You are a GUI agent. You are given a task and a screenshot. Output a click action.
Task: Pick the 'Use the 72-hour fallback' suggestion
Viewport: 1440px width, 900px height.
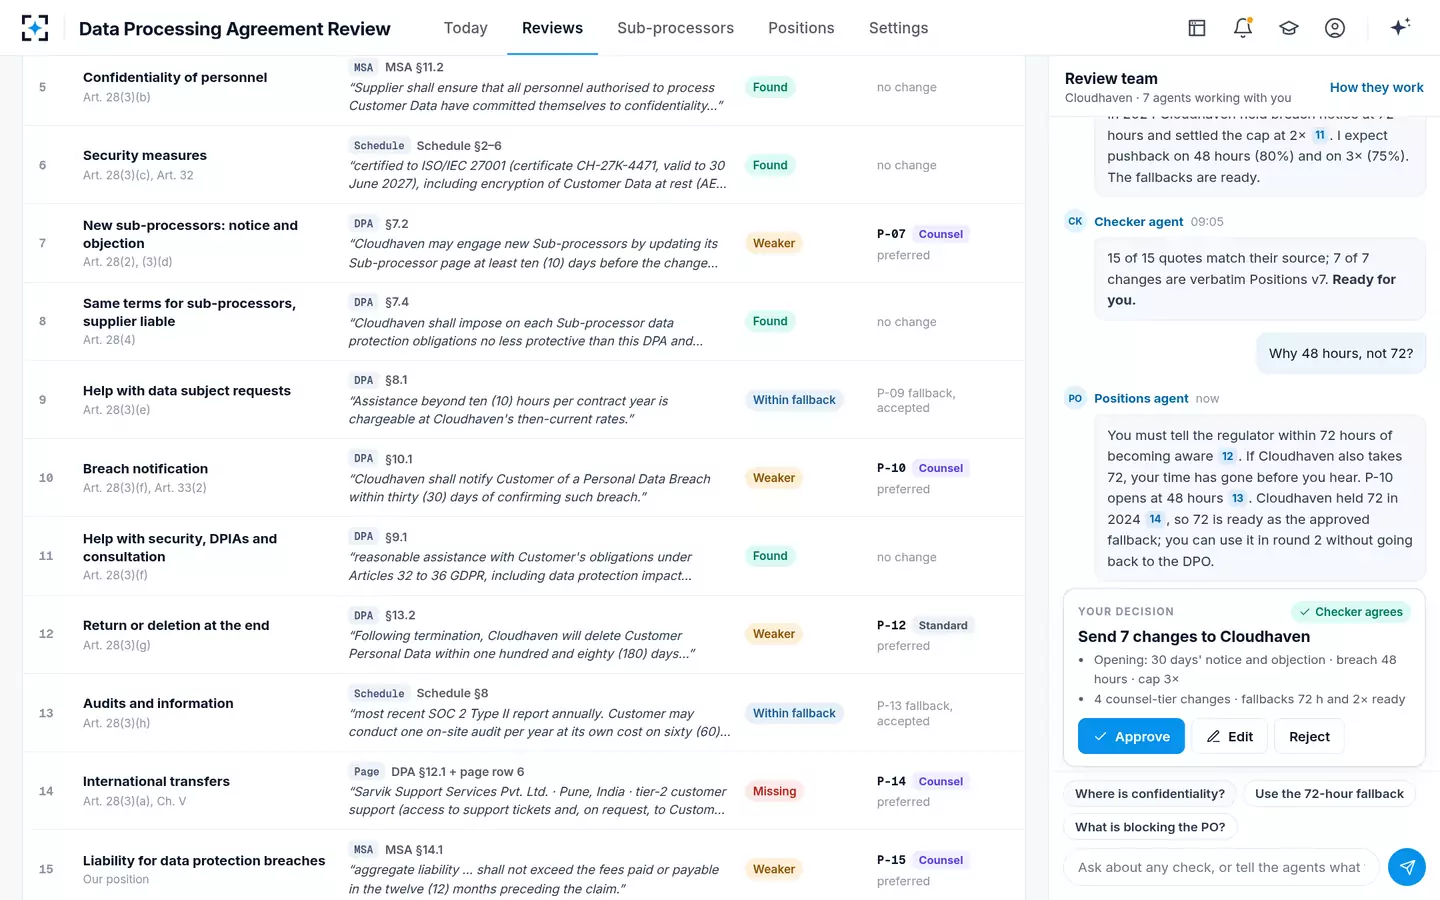[x=1329, y=794]
